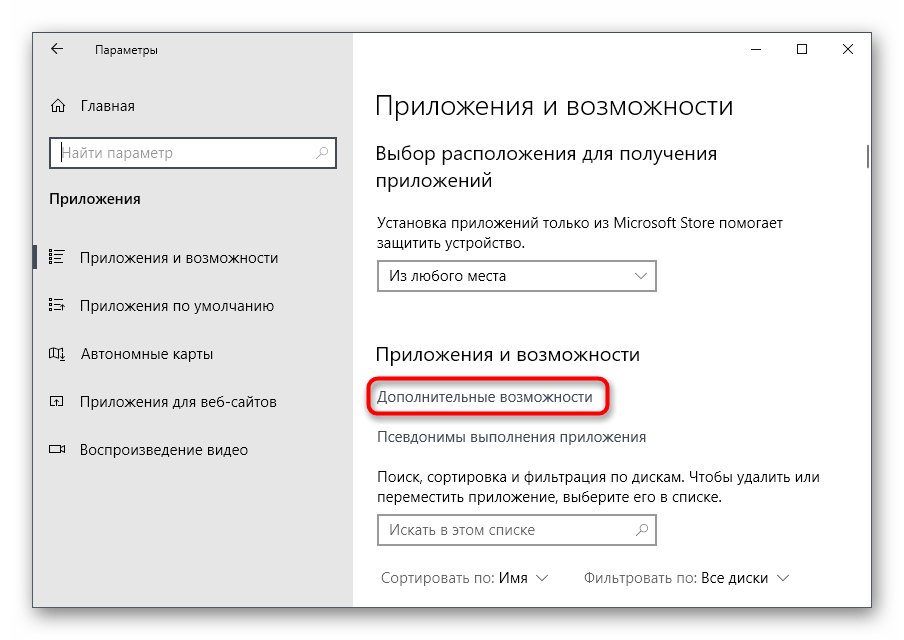Open the Из любого места dropdown

[516, 276]
